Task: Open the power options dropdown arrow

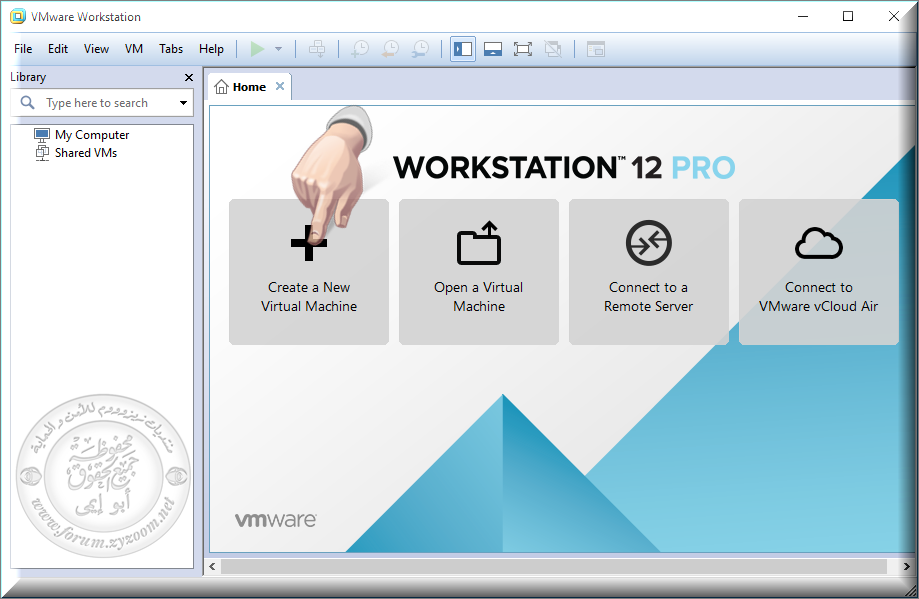Action: pos(278,49)
